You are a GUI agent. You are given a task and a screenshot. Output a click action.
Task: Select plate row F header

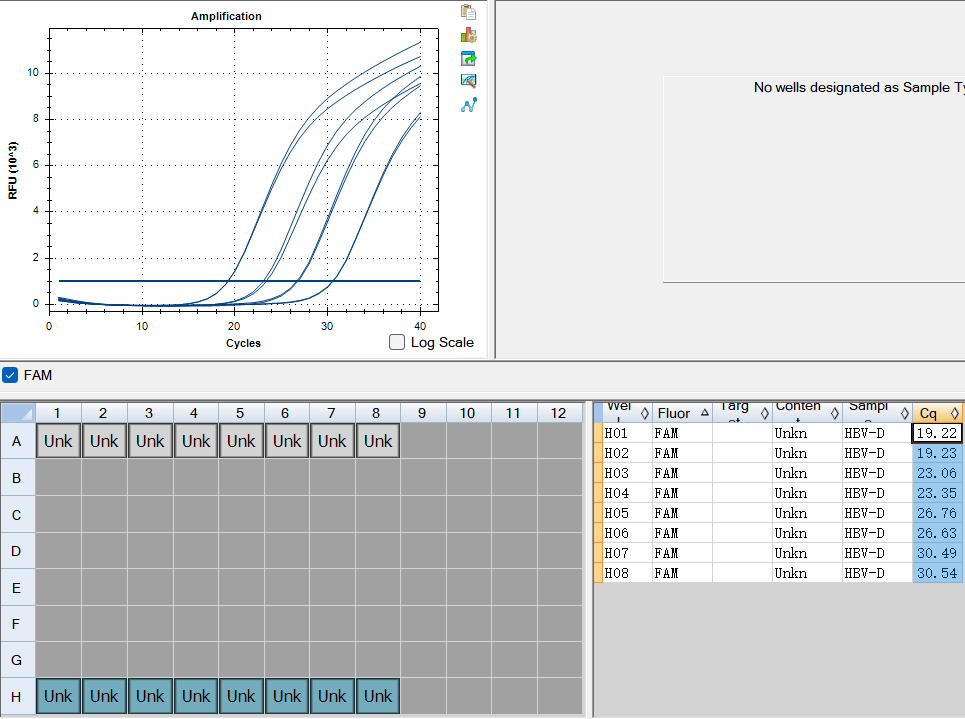17,624
